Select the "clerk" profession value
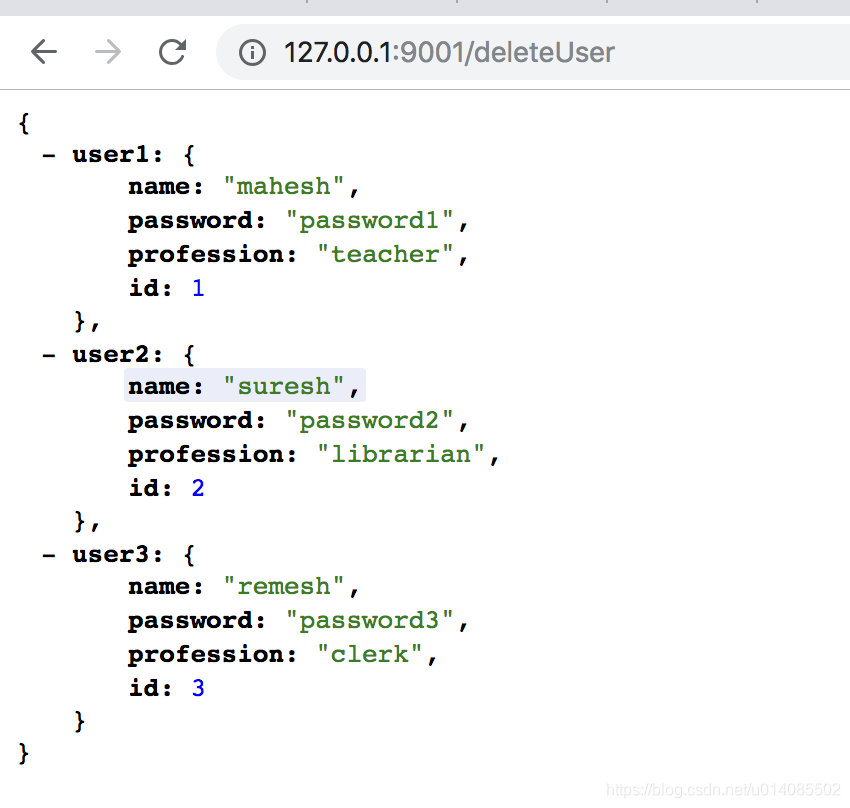Viewport: 850px width, 808px height. pyautogui.click(x=369, y=654)
